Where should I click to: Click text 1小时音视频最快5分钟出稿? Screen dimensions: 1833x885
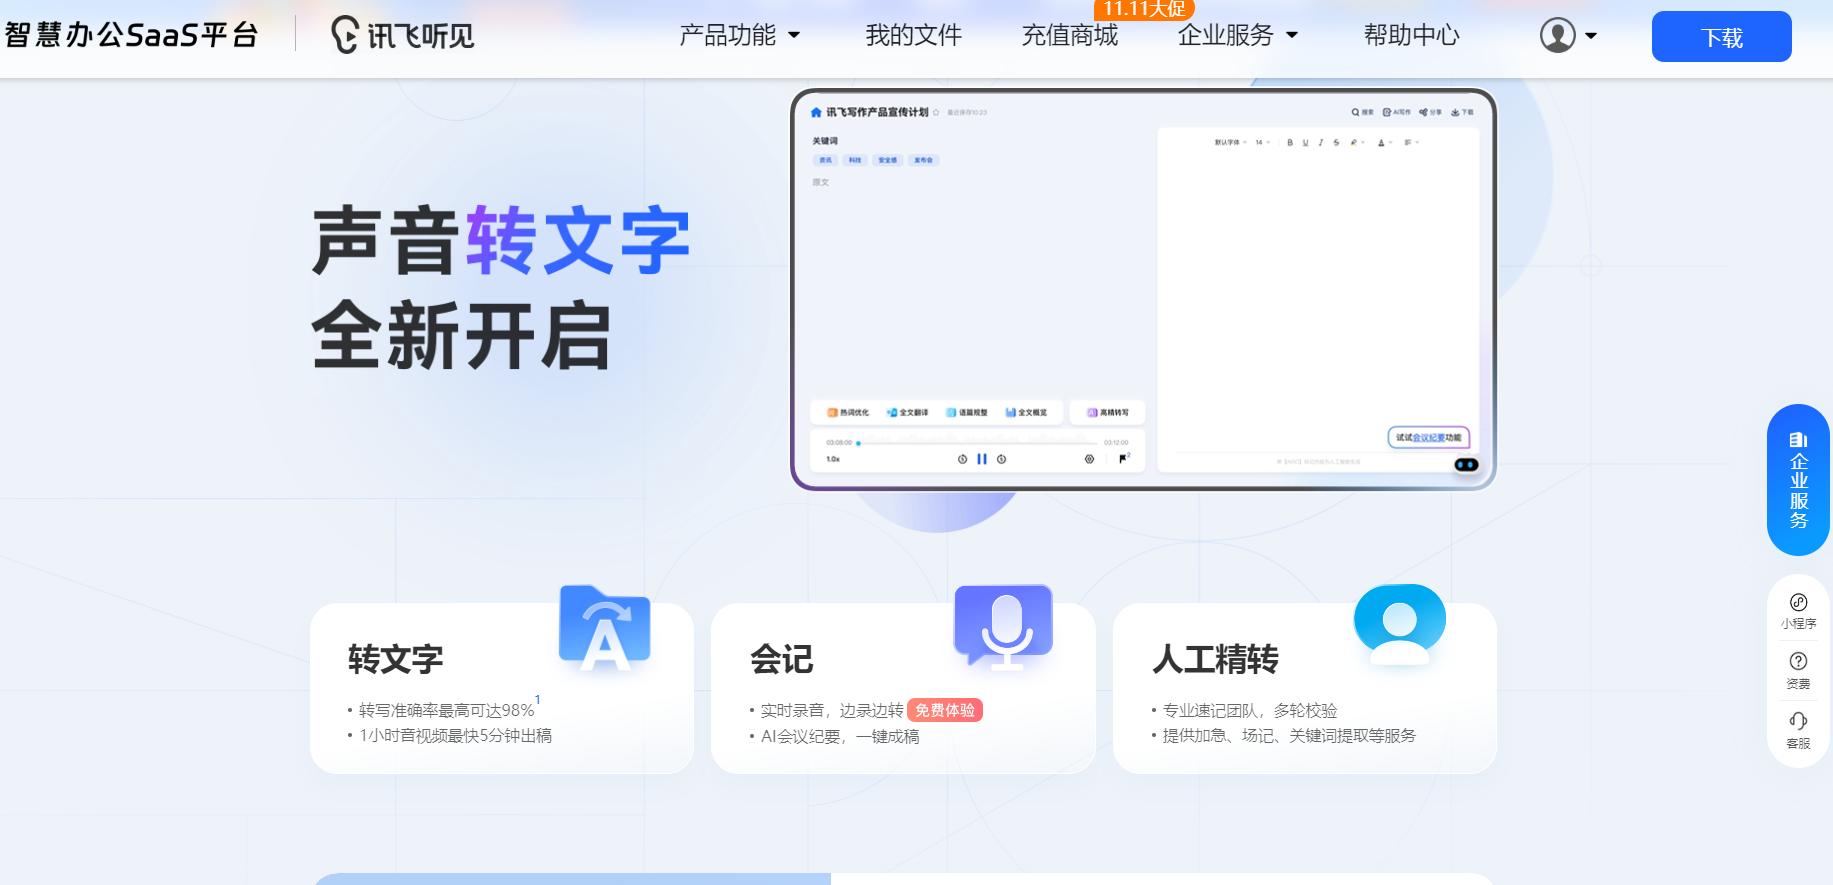455,735
